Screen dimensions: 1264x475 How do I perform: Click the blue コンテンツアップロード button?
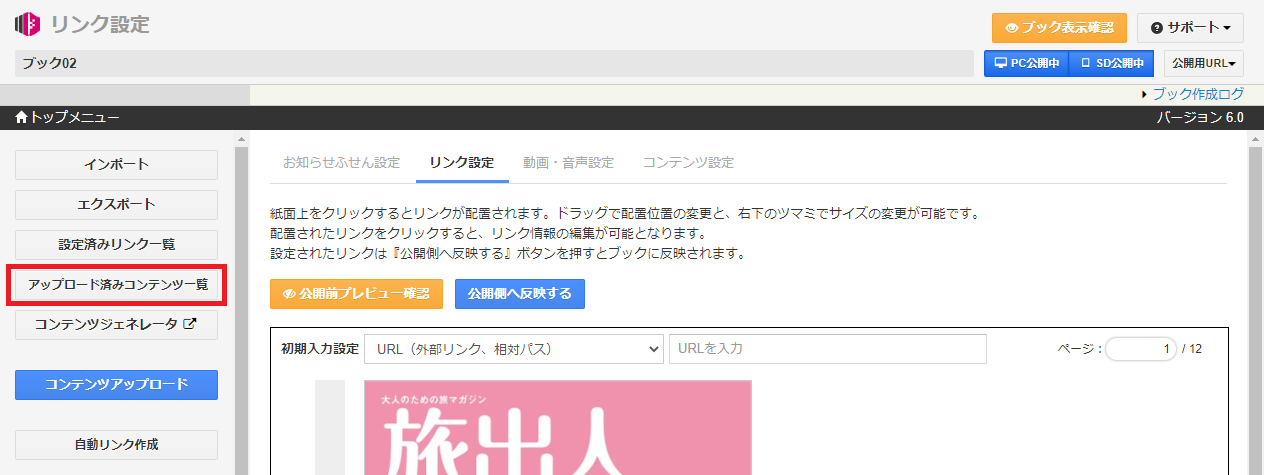[116, 385]
